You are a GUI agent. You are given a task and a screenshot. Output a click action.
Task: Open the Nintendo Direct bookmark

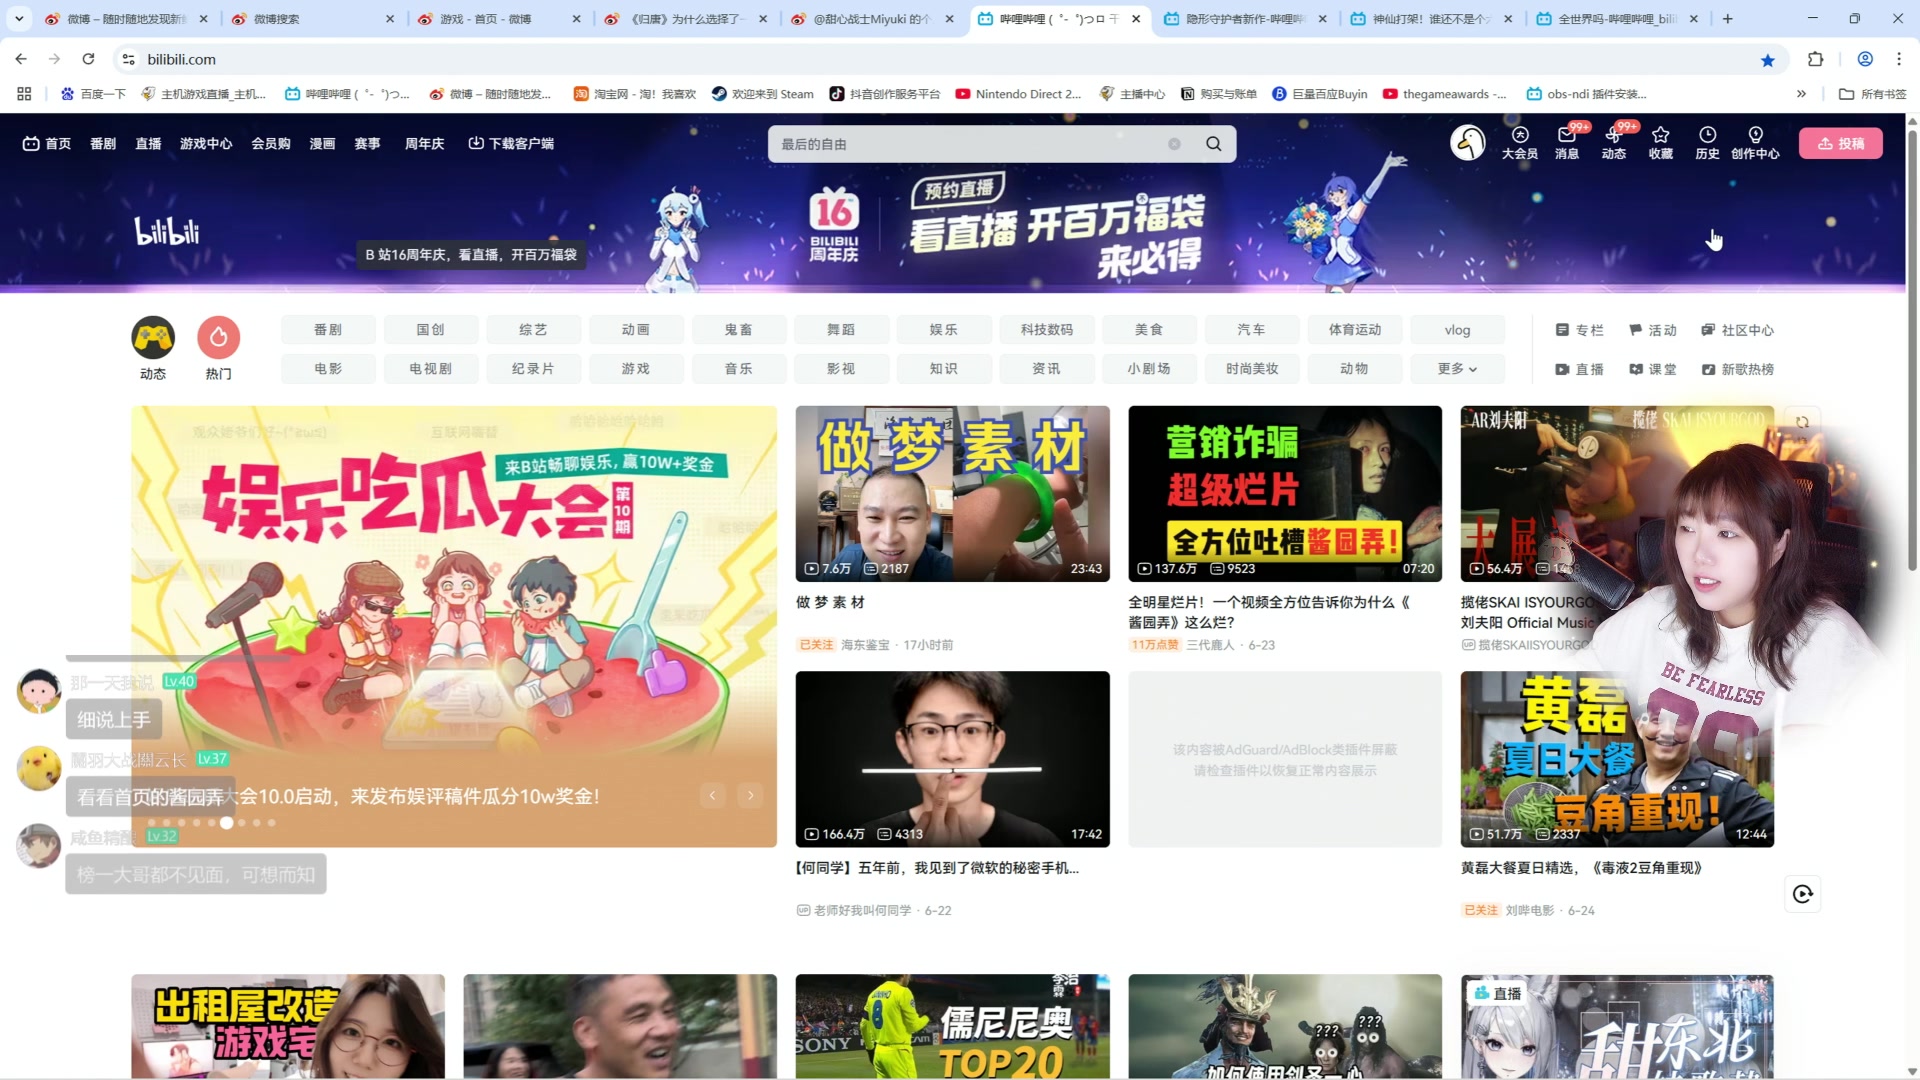(1018, 94)
